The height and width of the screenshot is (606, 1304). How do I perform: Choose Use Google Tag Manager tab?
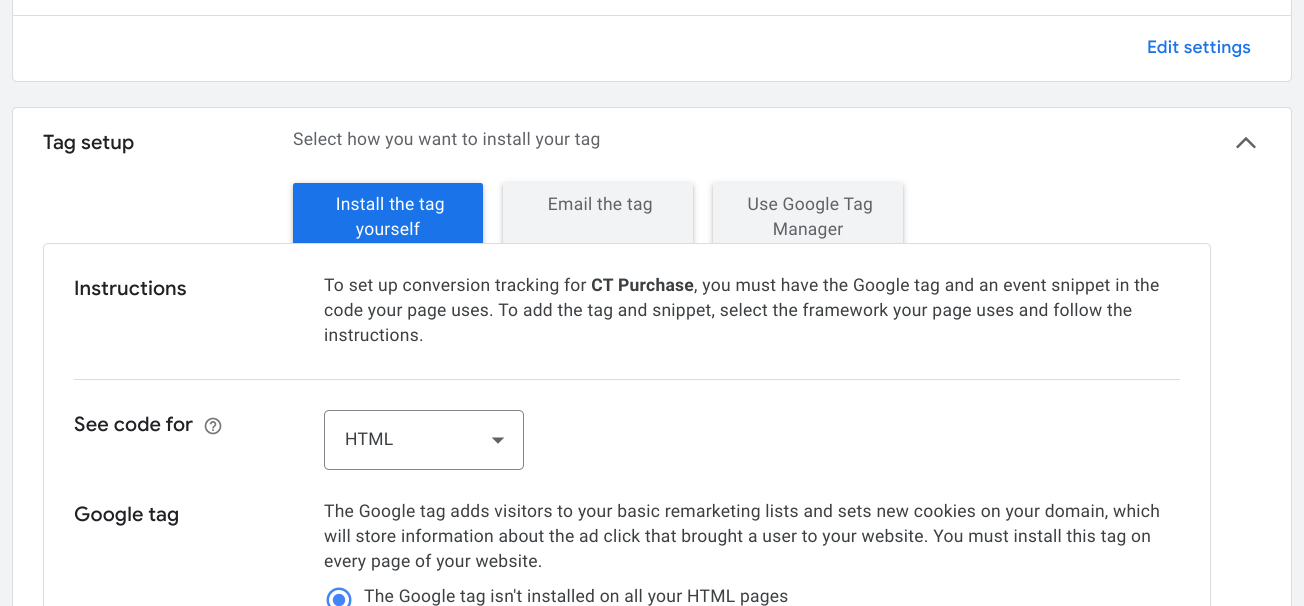tap(808, 213)
